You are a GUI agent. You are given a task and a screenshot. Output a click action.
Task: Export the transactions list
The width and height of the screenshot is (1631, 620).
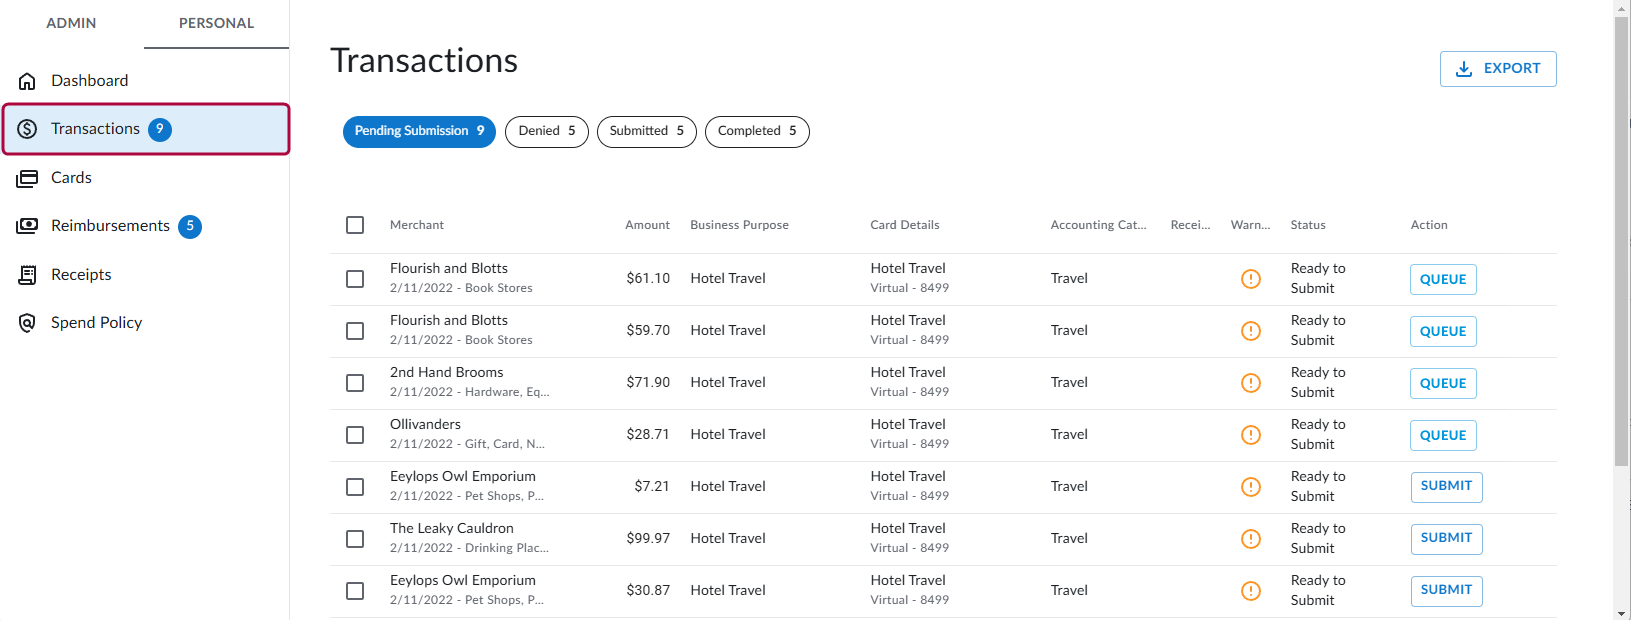(x=1497, y=69)
